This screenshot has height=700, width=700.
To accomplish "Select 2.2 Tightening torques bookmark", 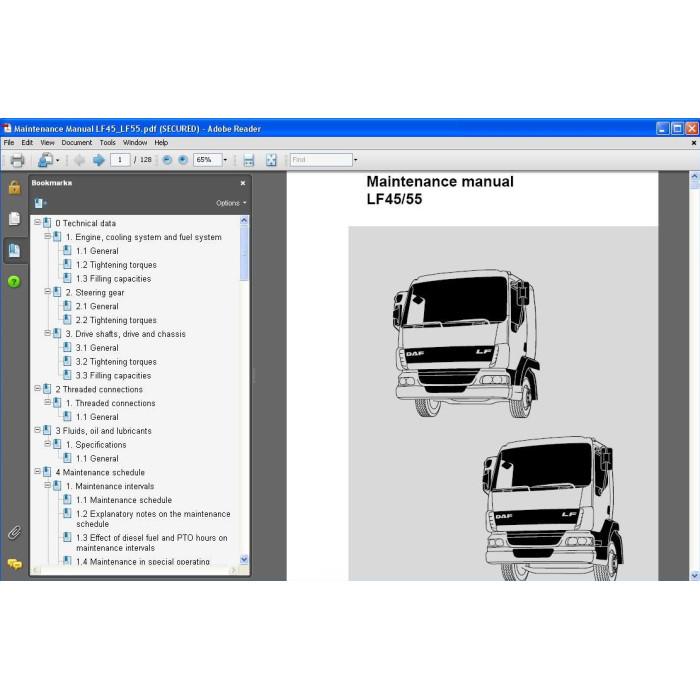I will pos(117,320).
